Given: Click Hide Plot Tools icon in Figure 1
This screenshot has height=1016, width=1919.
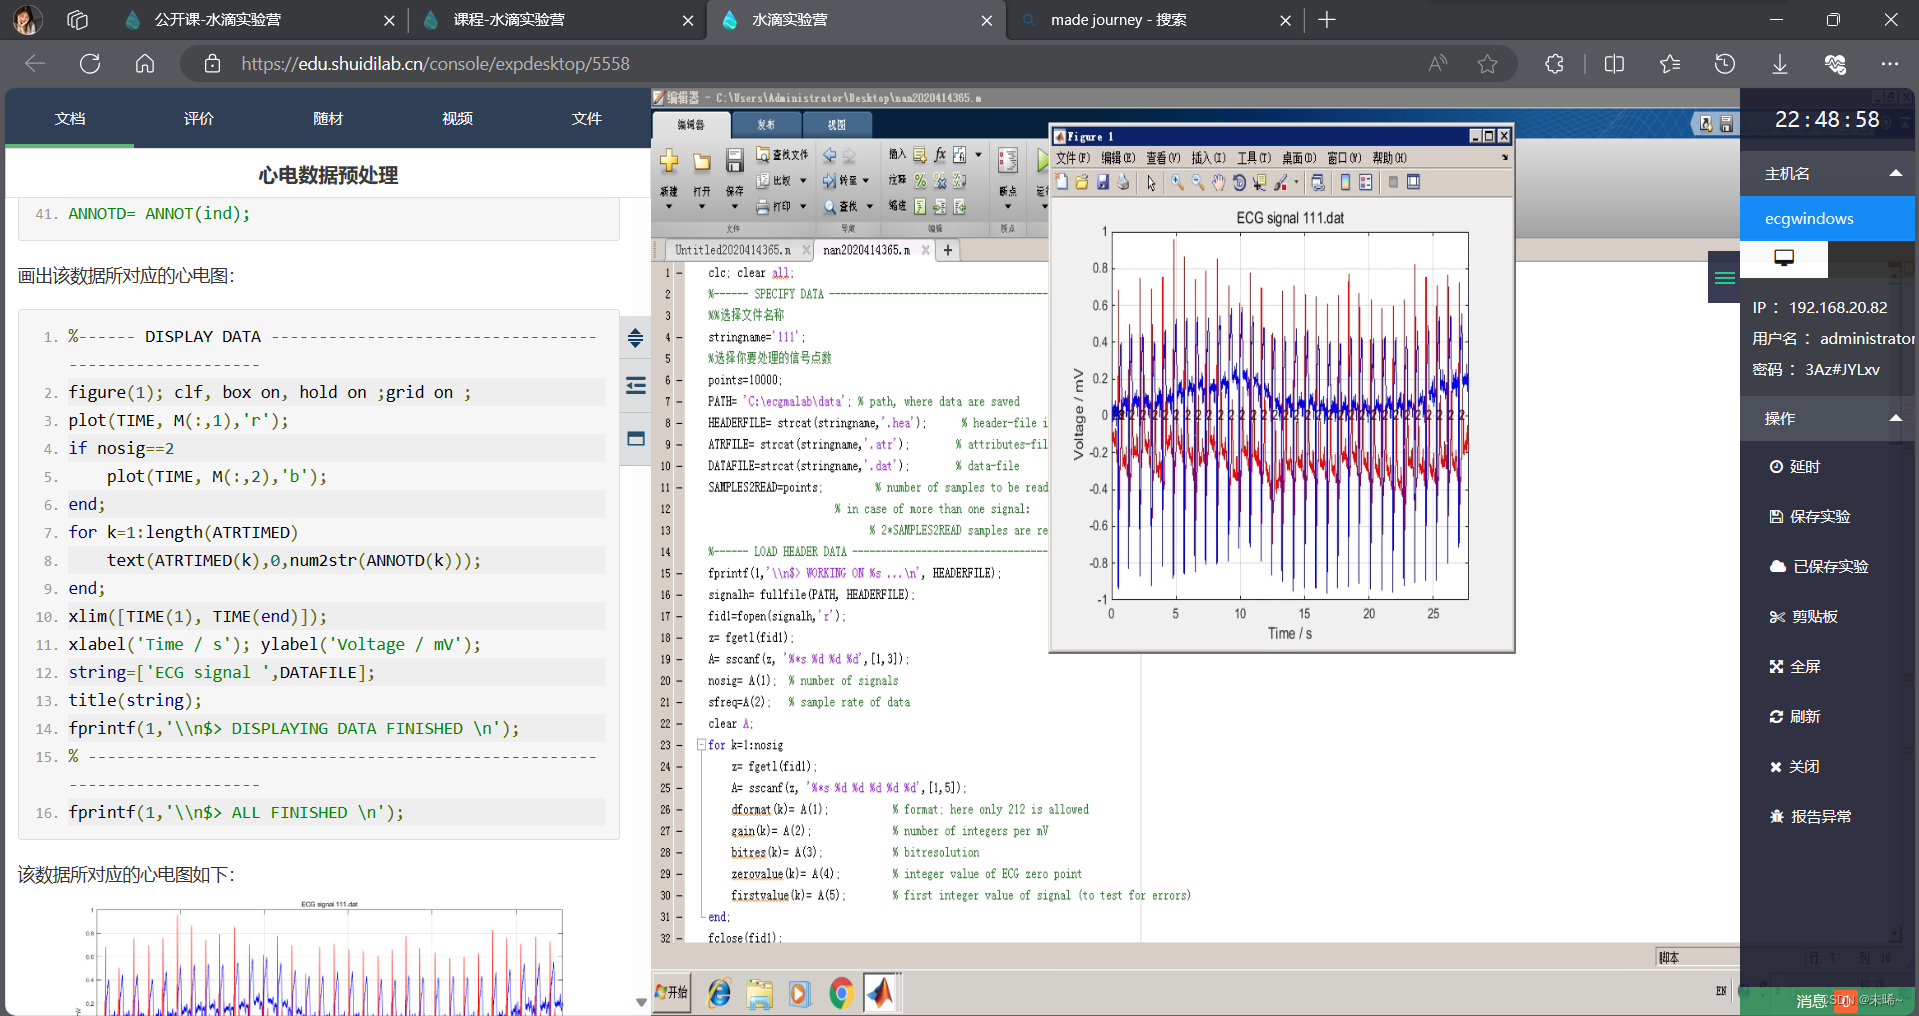Looking at the screenshot, I should coord(1393,182).
